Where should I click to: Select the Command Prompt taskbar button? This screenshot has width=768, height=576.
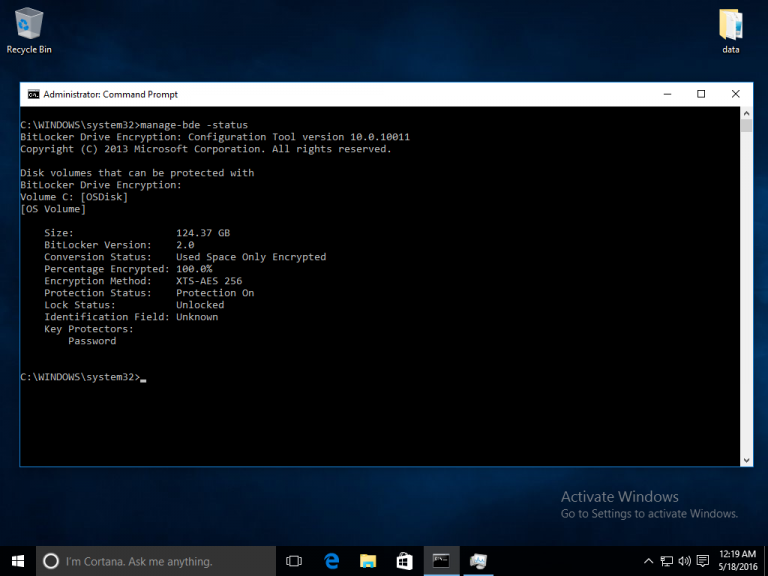(441, 561)
